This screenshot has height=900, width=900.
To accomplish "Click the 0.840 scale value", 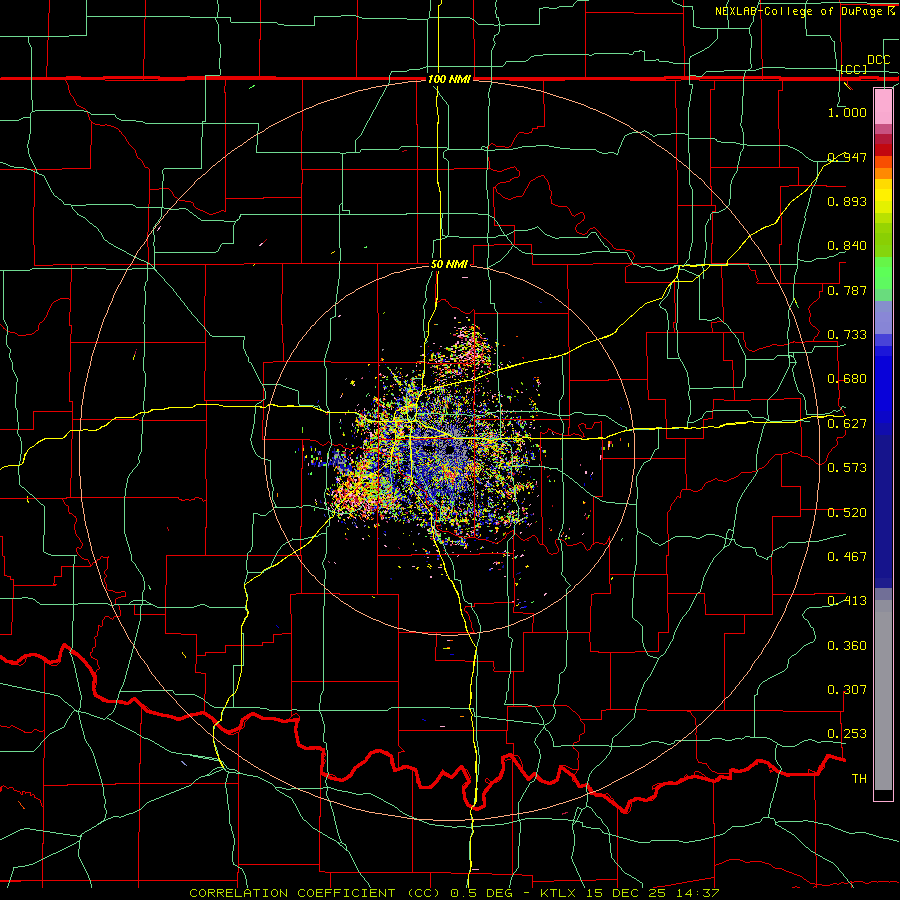I will 847,246.
